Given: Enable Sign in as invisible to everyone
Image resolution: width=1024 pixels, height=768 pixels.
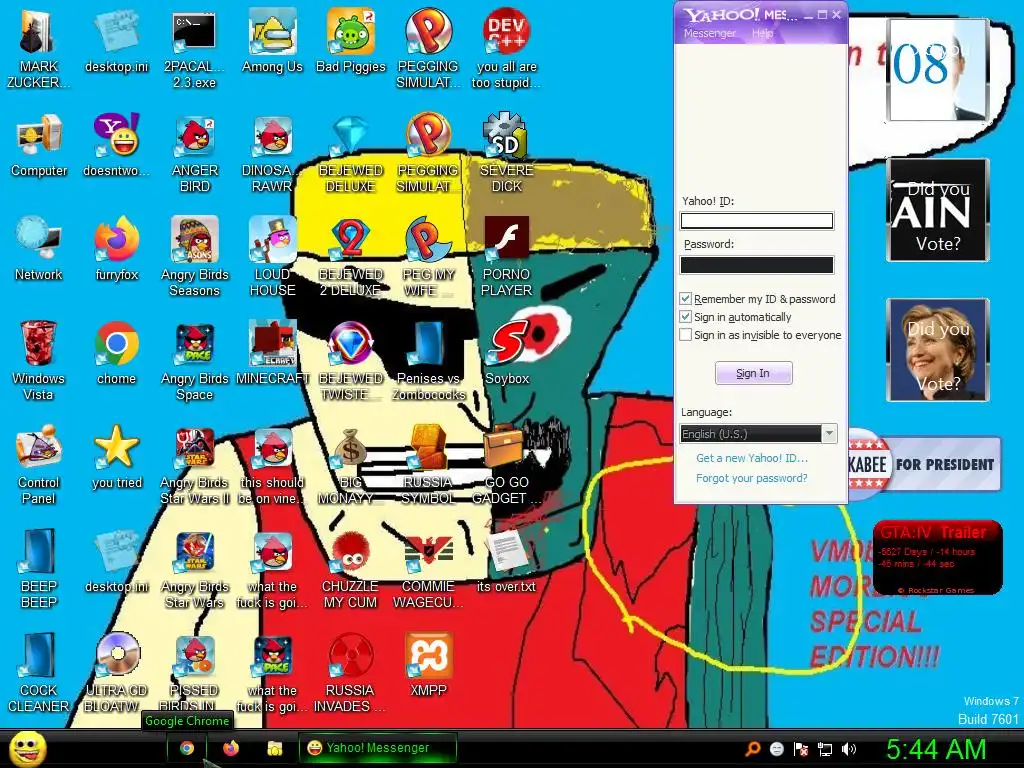Looking at the screenshot, I should (685, 335).
